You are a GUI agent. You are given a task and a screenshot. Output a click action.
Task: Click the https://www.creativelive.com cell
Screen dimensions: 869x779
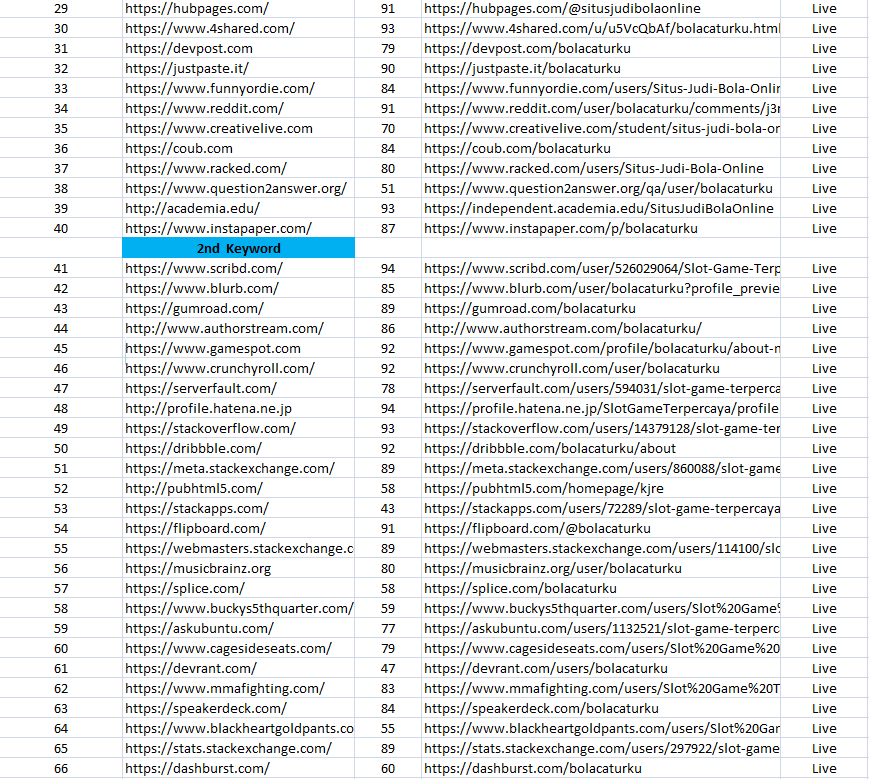[x=238, y=128]
